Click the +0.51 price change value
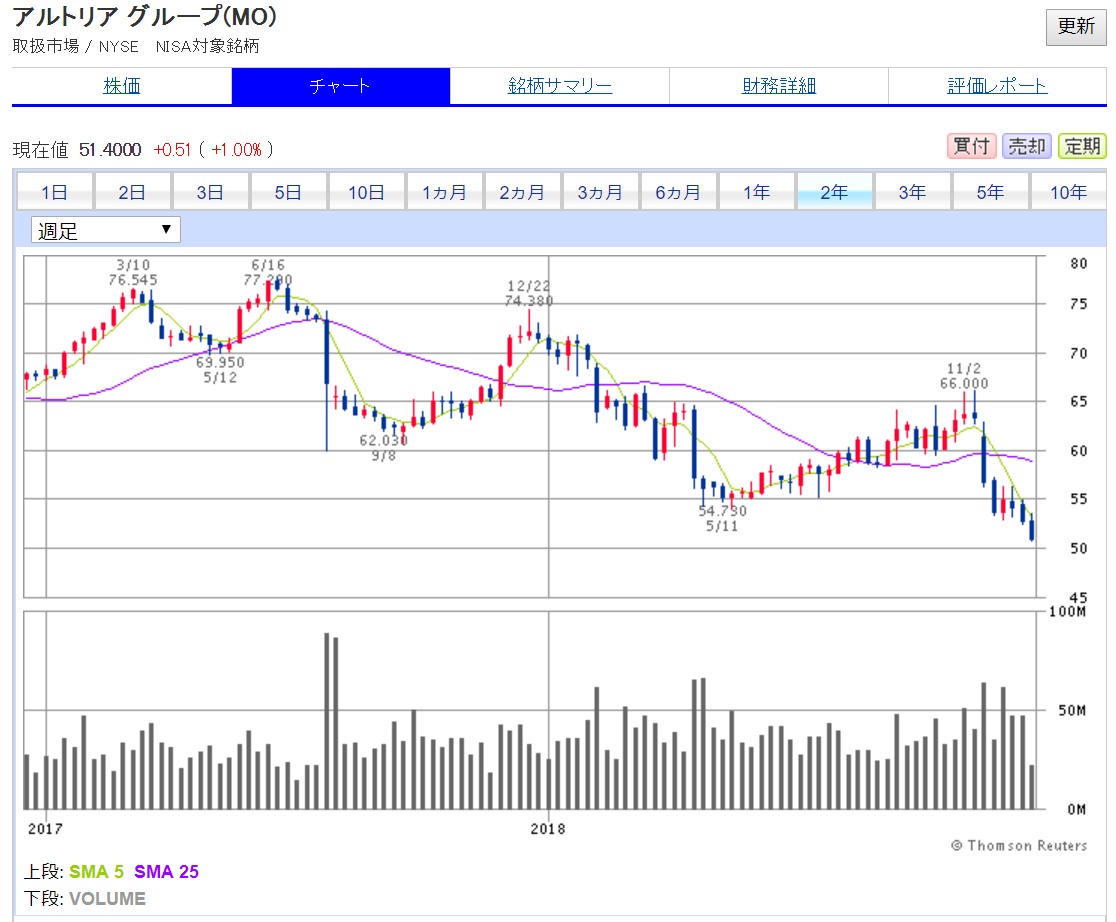This screenshot has height=922, width=1116. (172, 150)
